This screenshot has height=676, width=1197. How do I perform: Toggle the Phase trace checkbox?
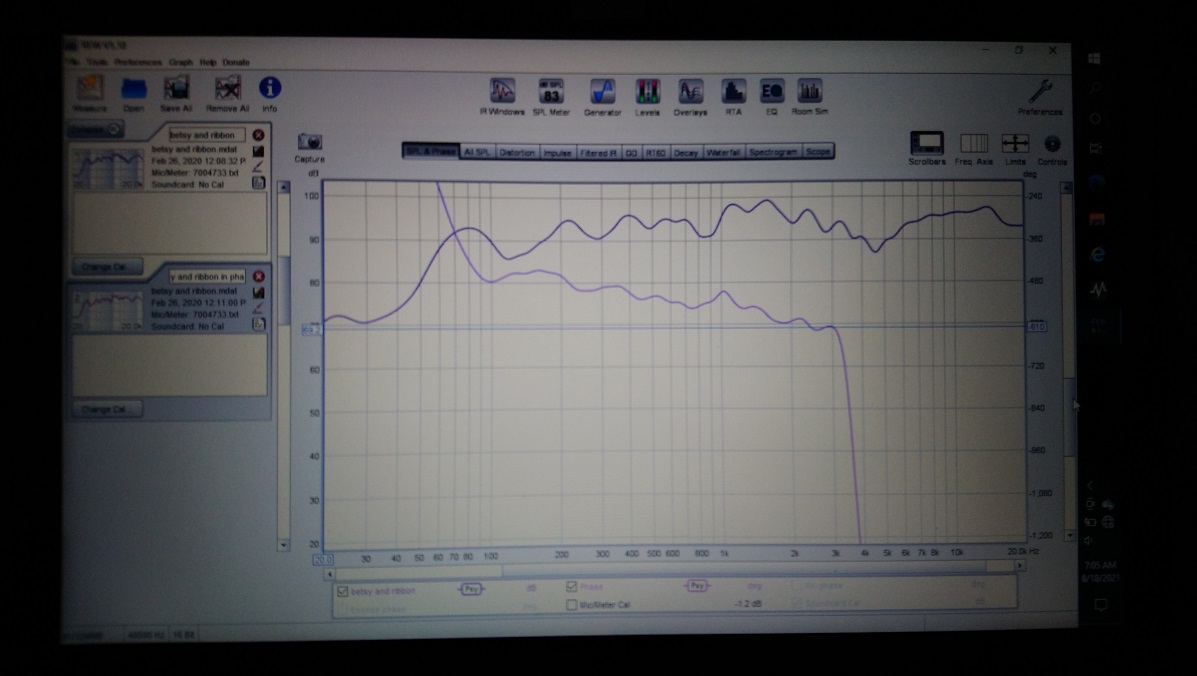tap(571, 586)
